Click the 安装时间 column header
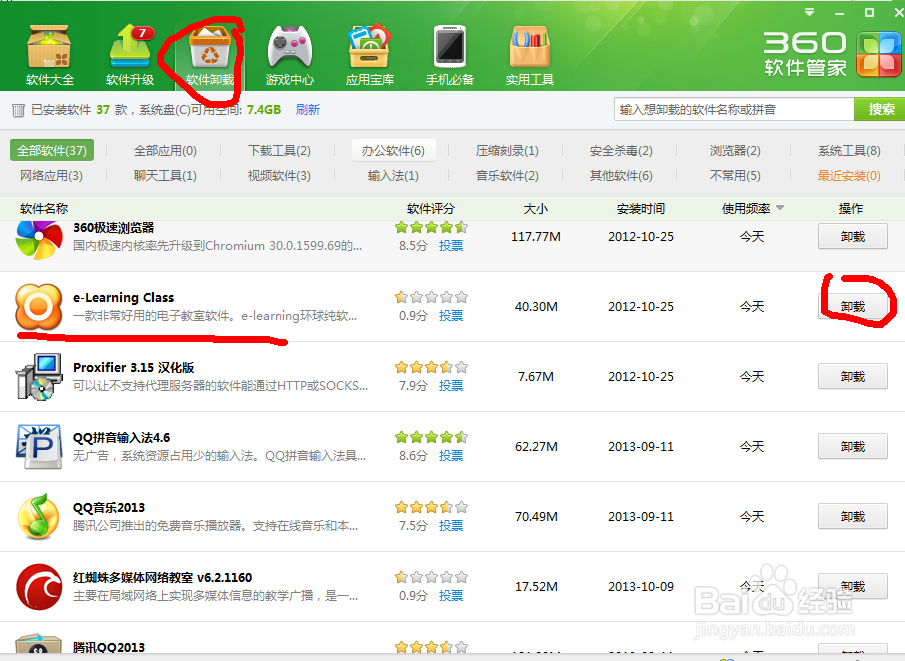 (x=641, y=208)
